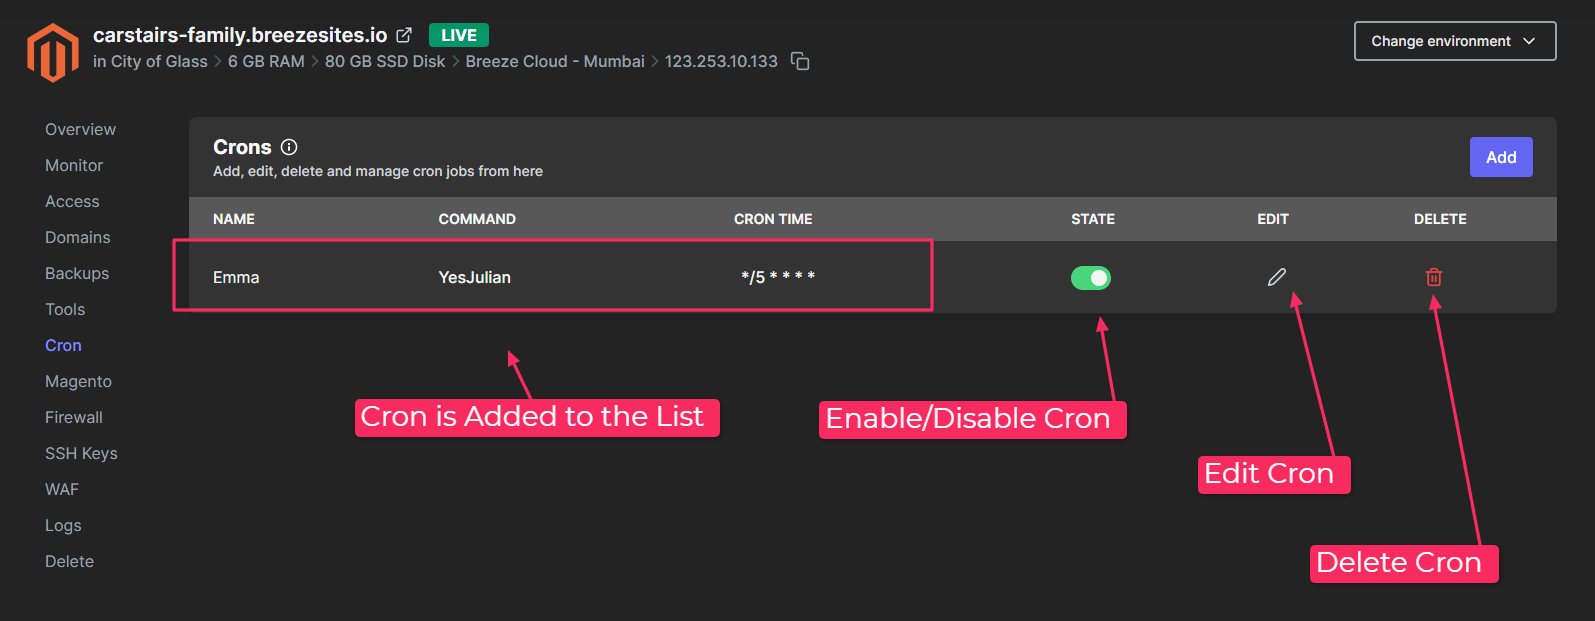The height and width of the screenshot is (621, 1595).
Task: Click the EDIT column header
Action: (x=1273, y=219)
